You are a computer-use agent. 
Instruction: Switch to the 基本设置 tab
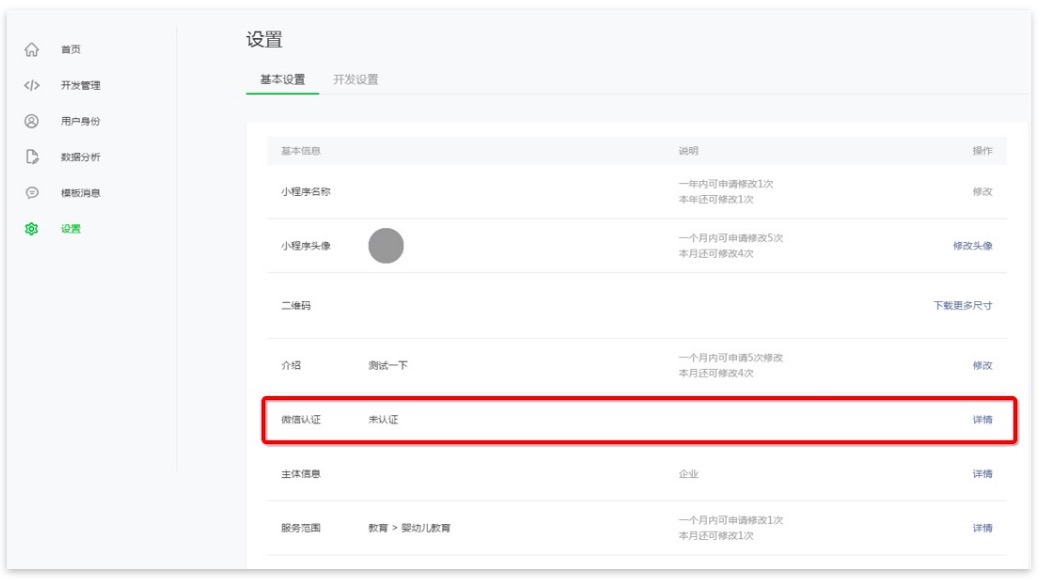[x=282, y=80]
